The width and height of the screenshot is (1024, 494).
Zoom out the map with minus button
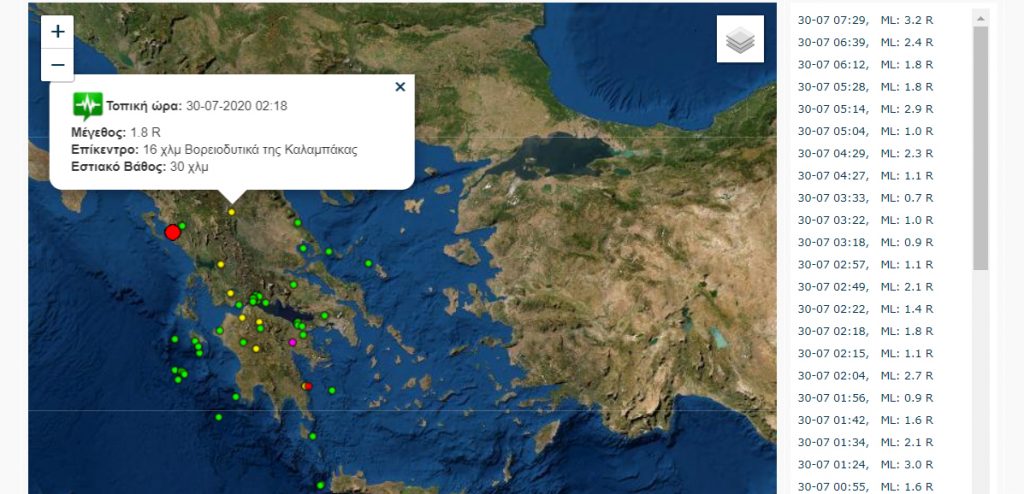pyautogui.click(x=57, y=65)
